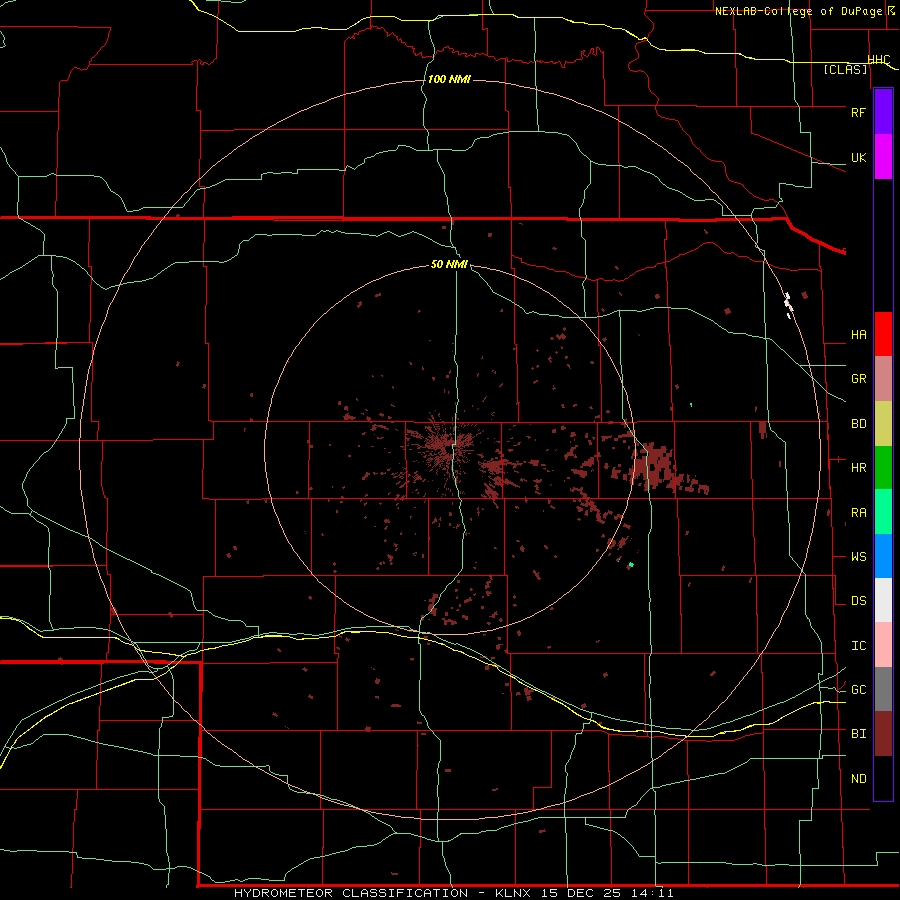The height and width of the screenshot is (900, 900).
Task: Click the white echo cluster near the 100 NMI ring
Action: (x=789, y=305)
